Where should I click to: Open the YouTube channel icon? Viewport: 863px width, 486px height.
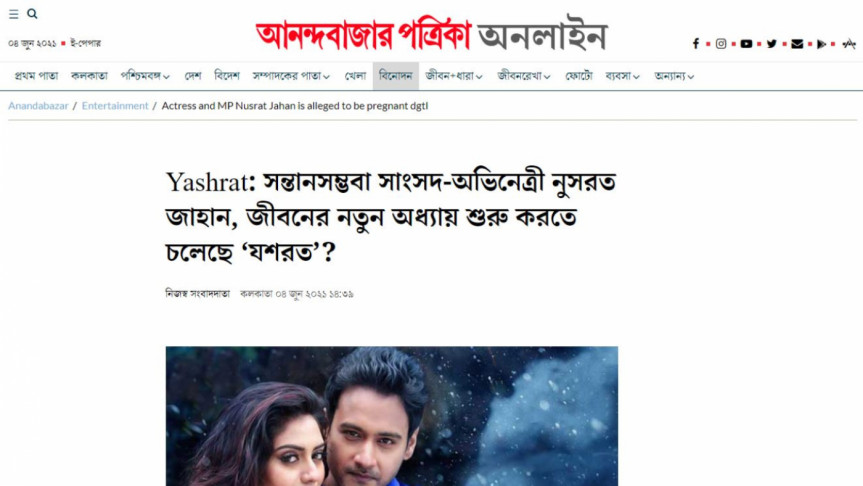tap(746, 43)
